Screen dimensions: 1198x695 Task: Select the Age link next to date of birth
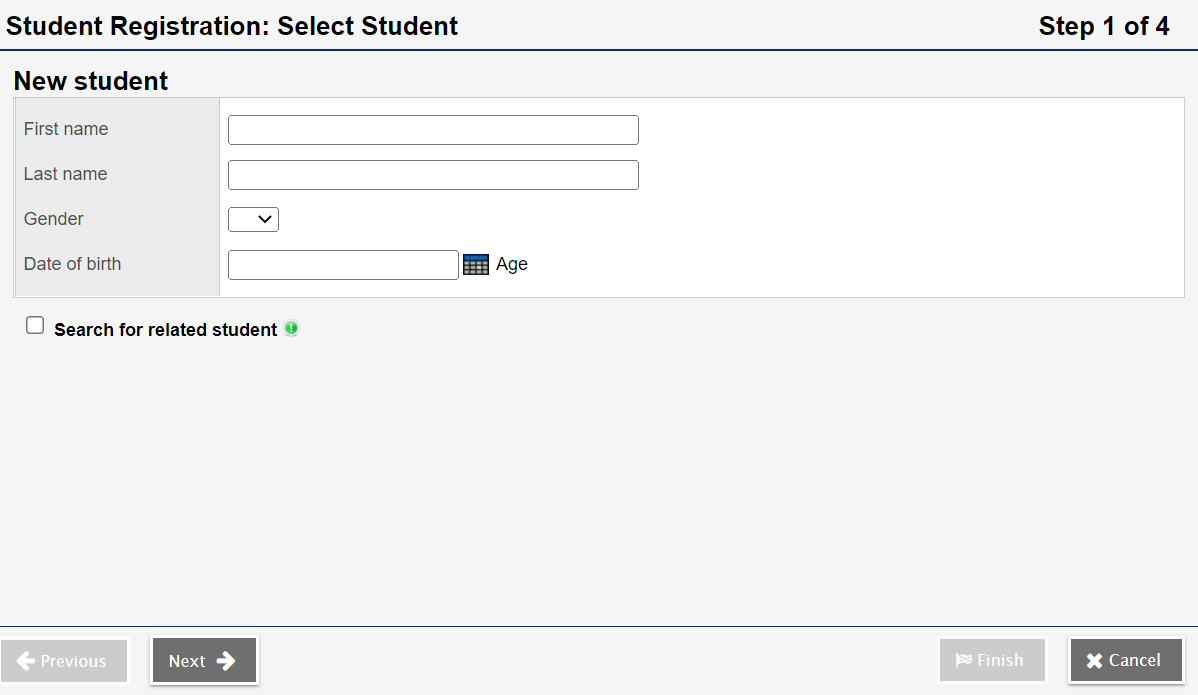pos(511,264)
